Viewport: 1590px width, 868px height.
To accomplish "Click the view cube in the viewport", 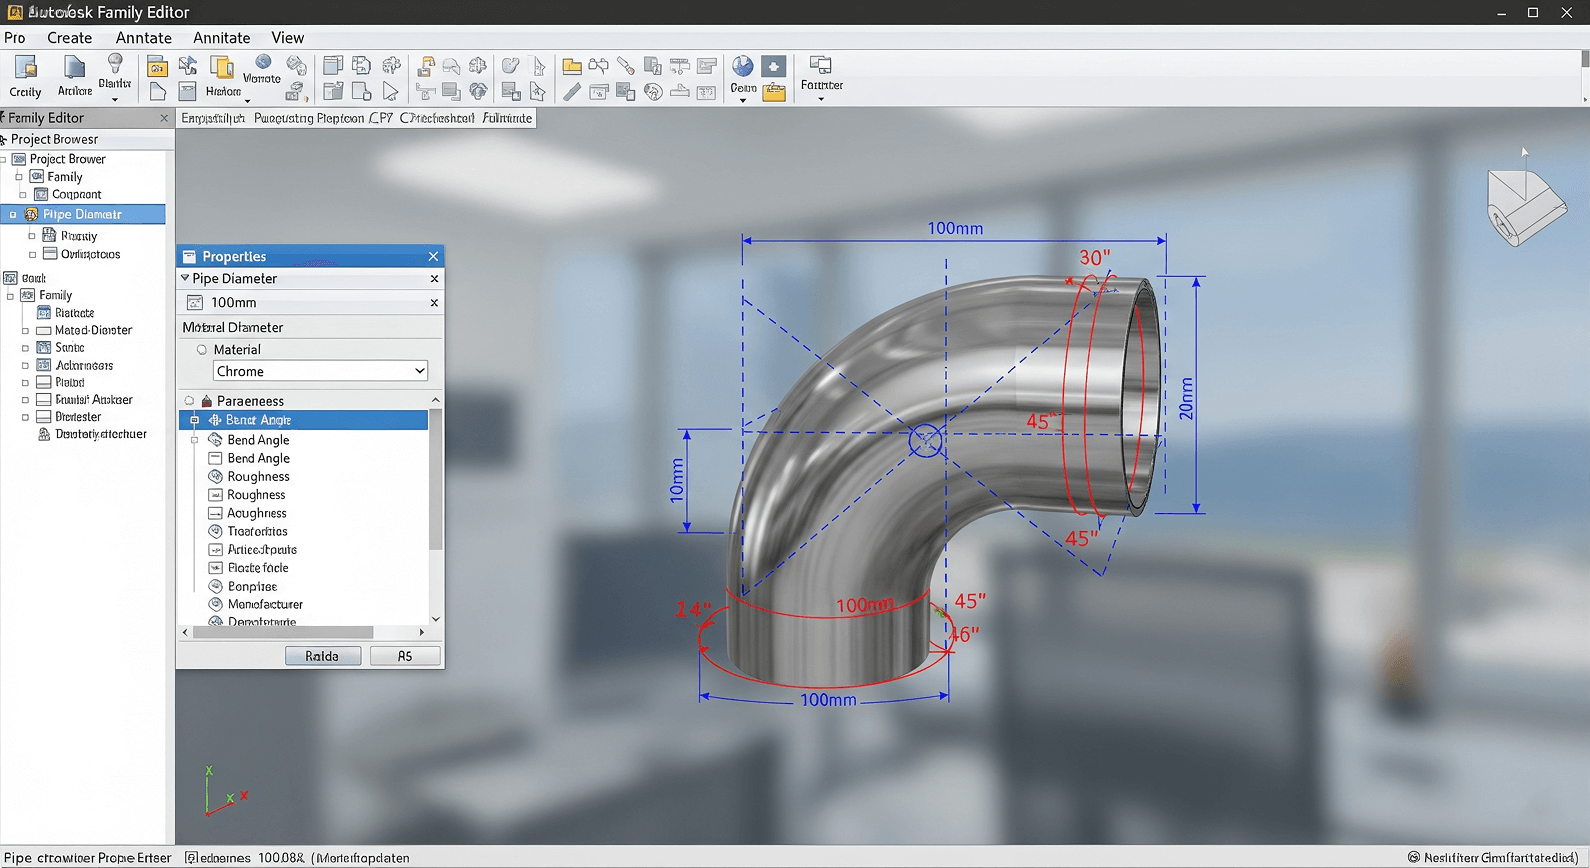I will [x=1525, y=207].
